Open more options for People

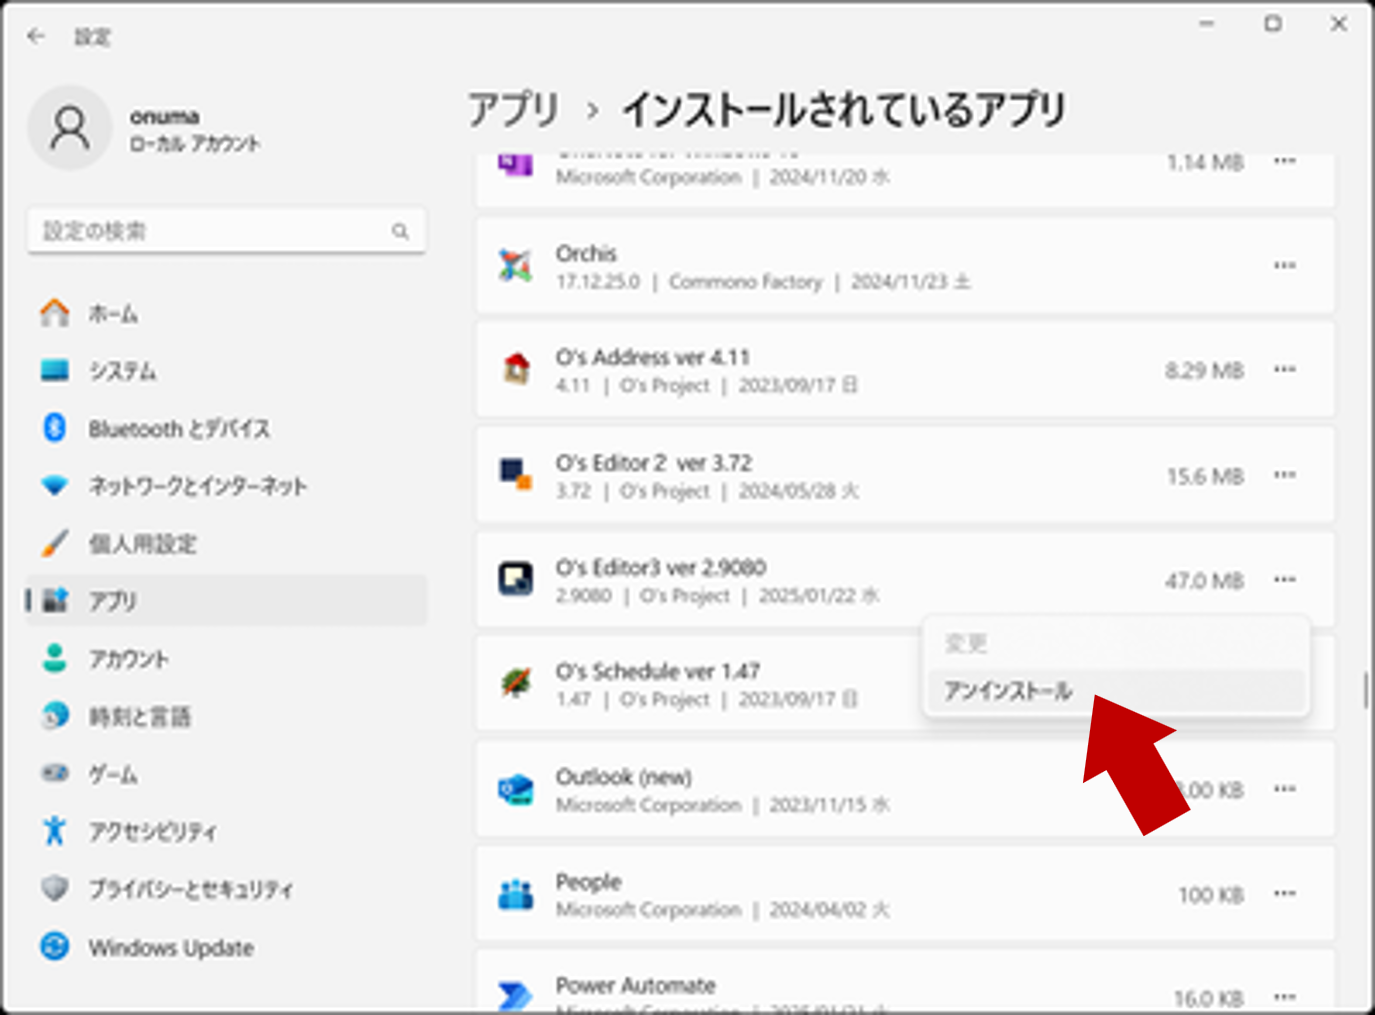coord(1285,894)
